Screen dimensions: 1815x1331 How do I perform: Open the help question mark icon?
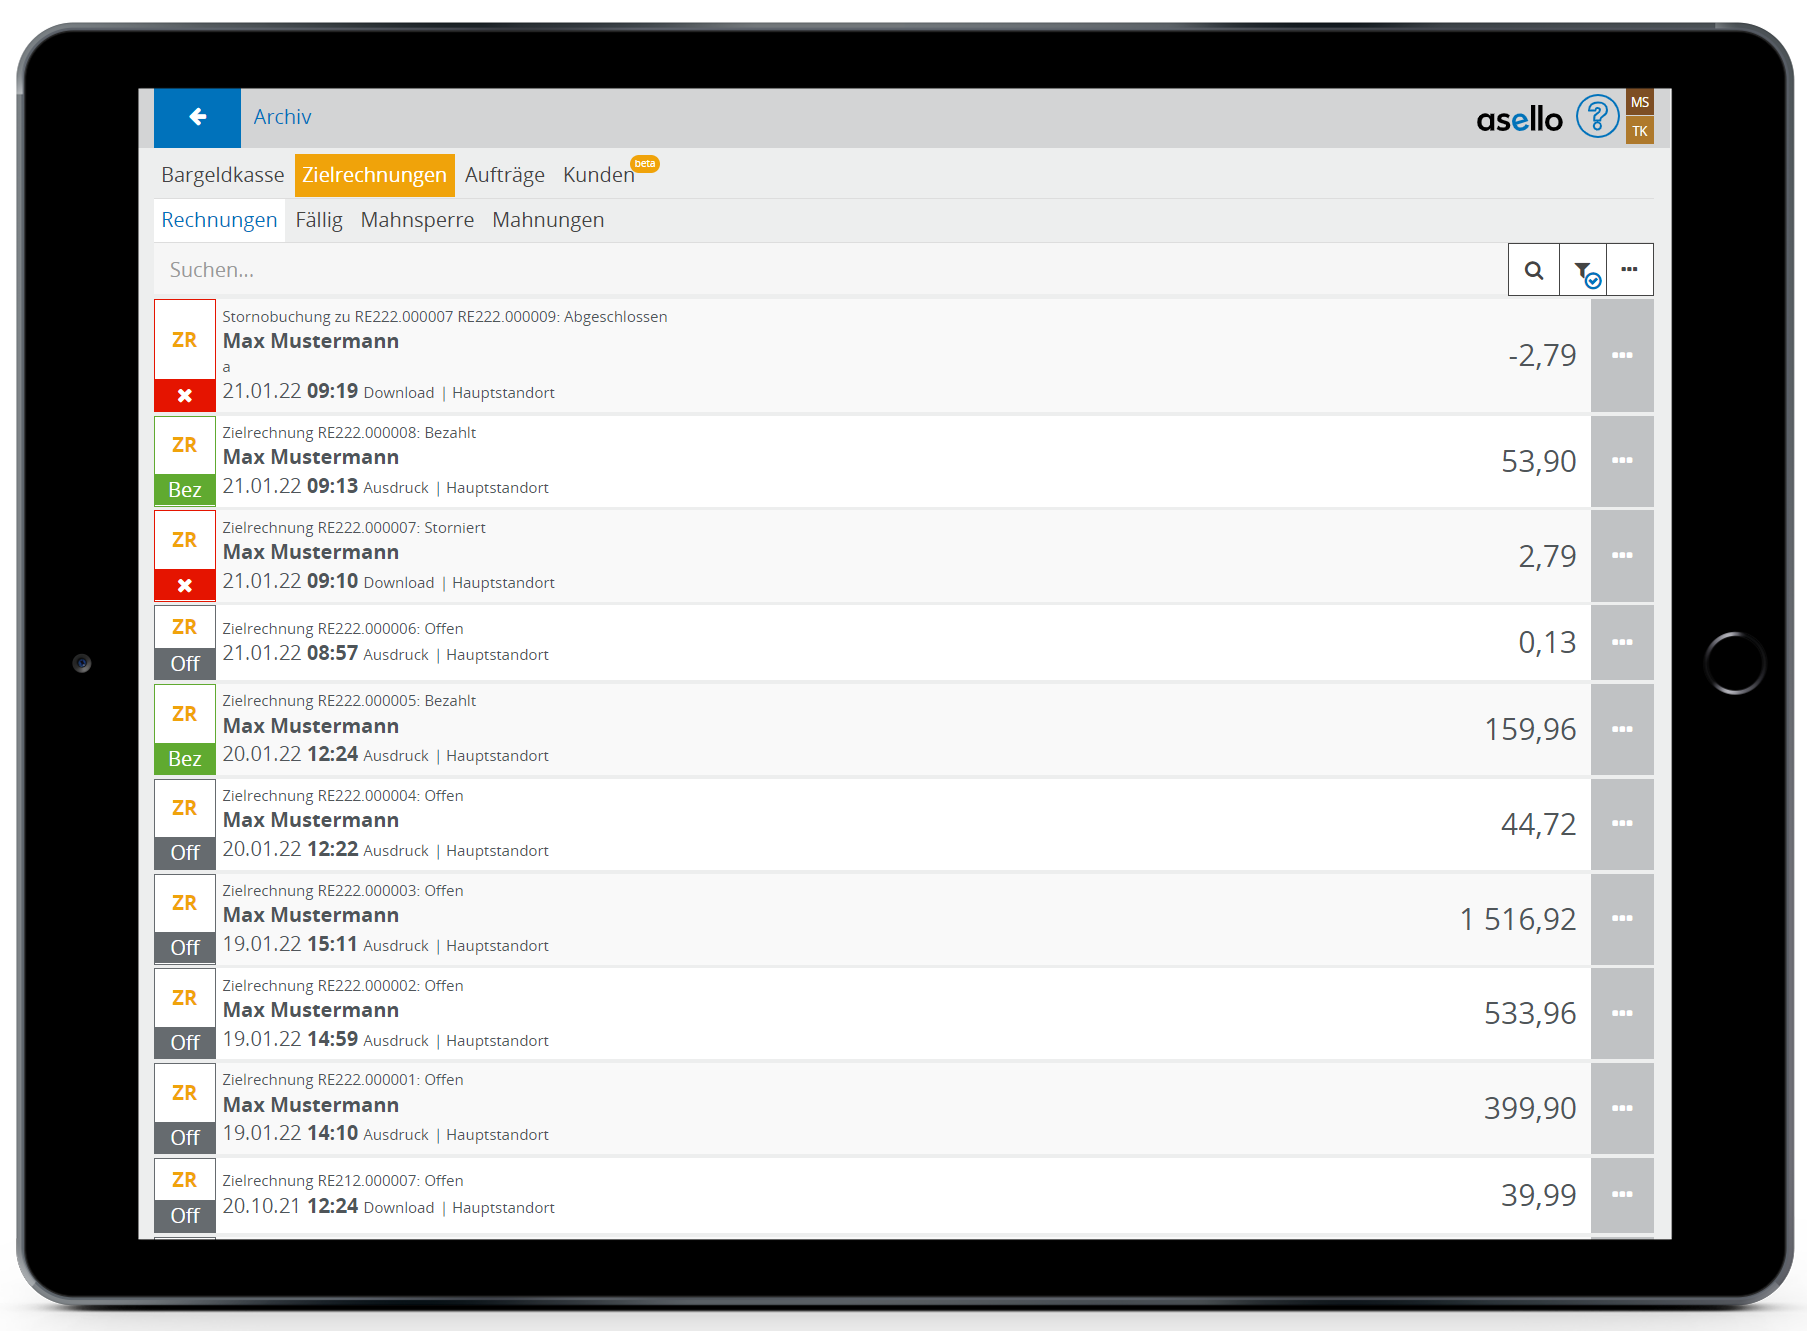tap(1596, 117)
